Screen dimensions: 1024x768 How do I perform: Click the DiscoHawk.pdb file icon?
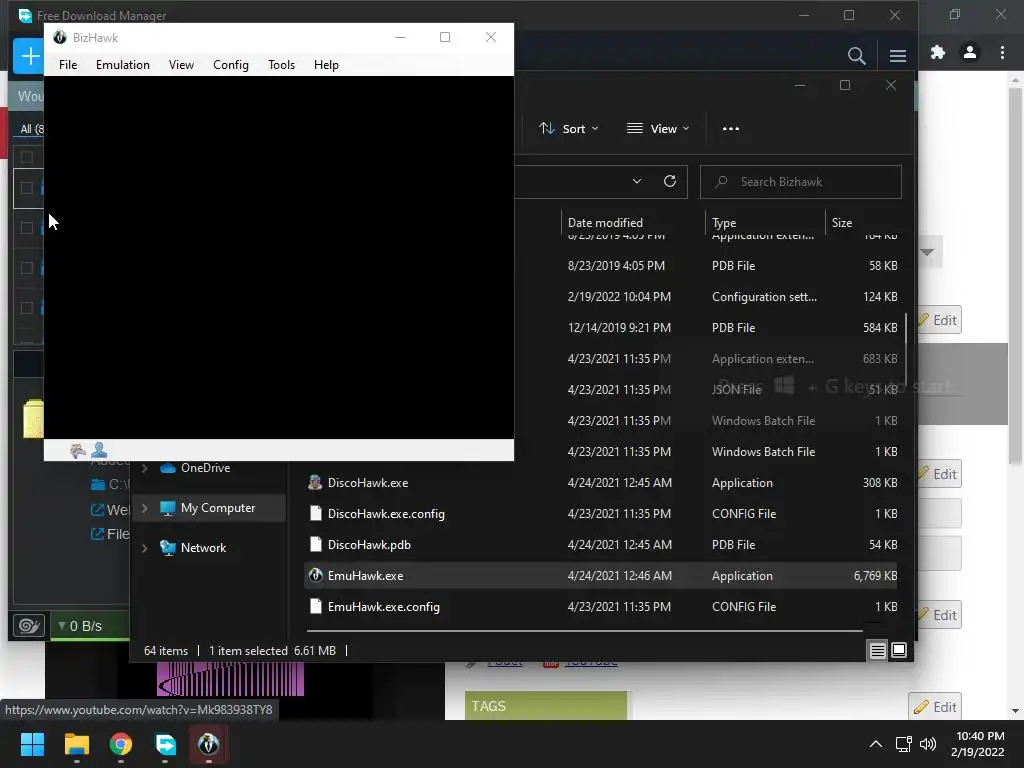tap(315, 545)
